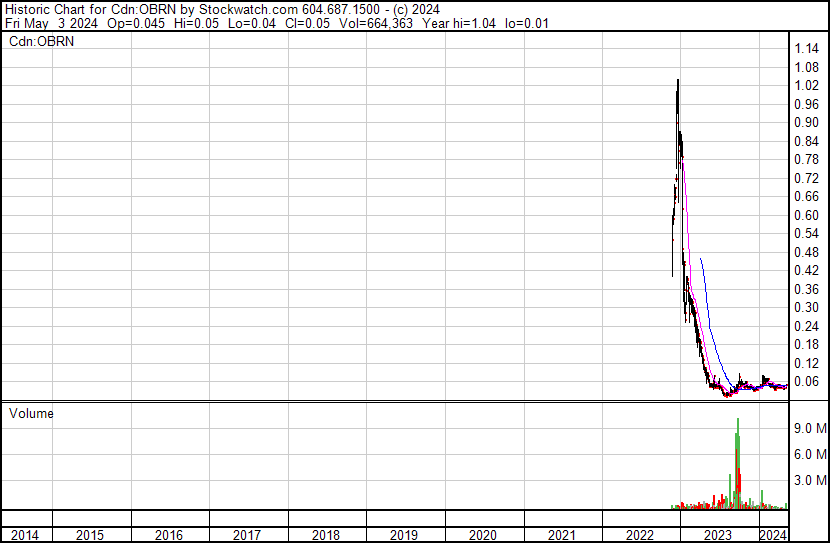Click the 3.0 M volume axis value
Screen dimensions: 830x543
810,480
